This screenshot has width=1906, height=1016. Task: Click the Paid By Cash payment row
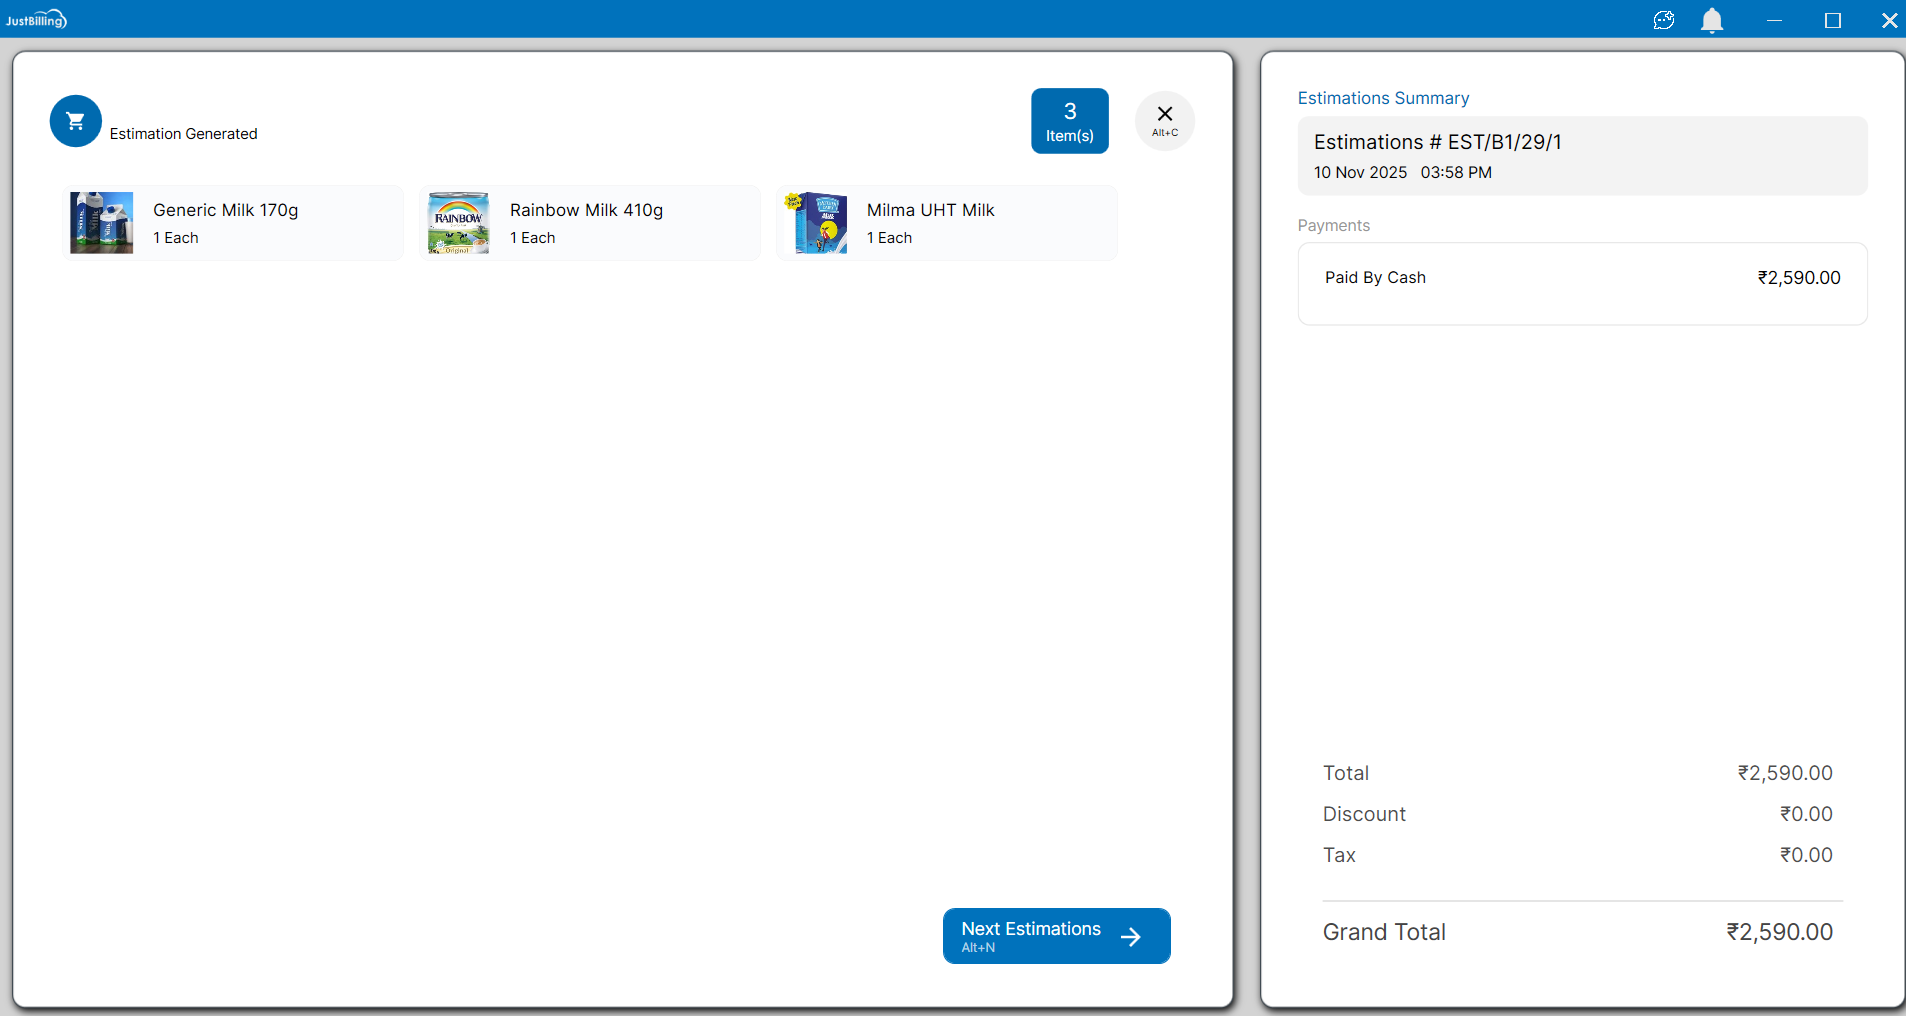pos(1582,278)
